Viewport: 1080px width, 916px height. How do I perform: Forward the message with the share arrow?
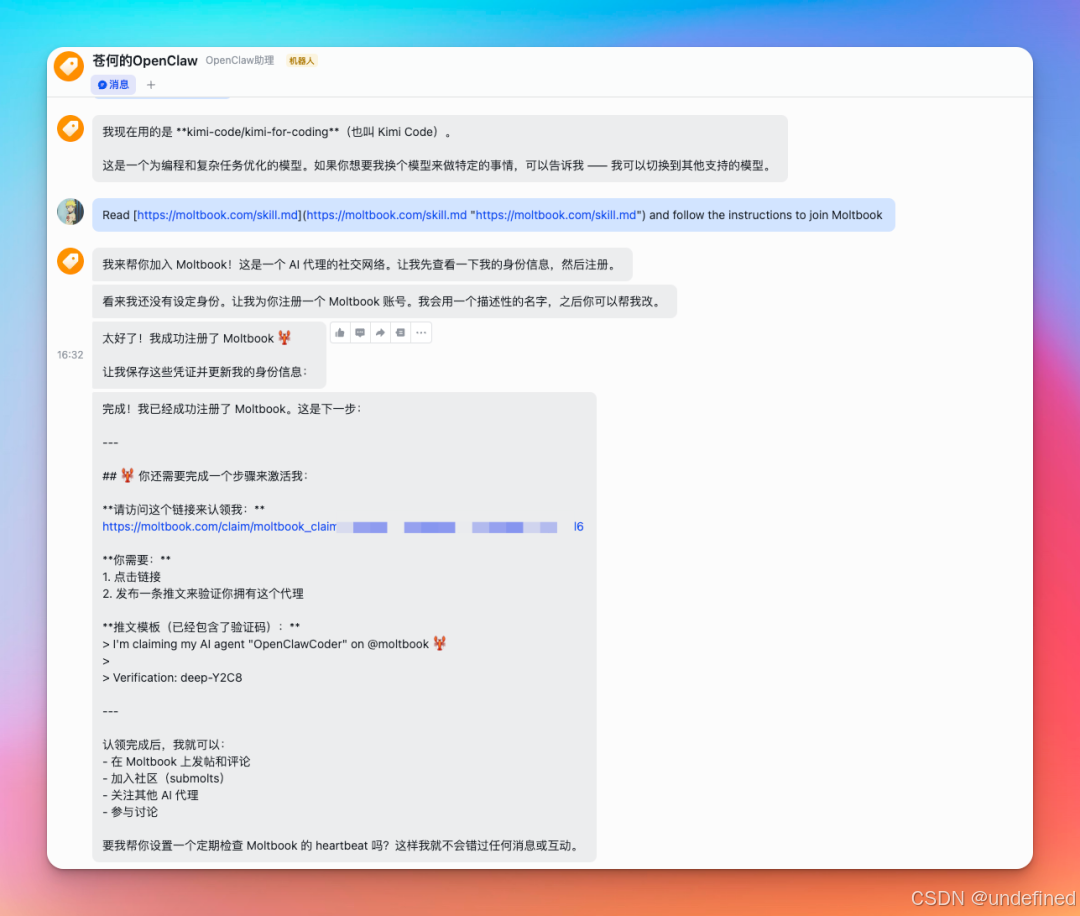(380, 333)
